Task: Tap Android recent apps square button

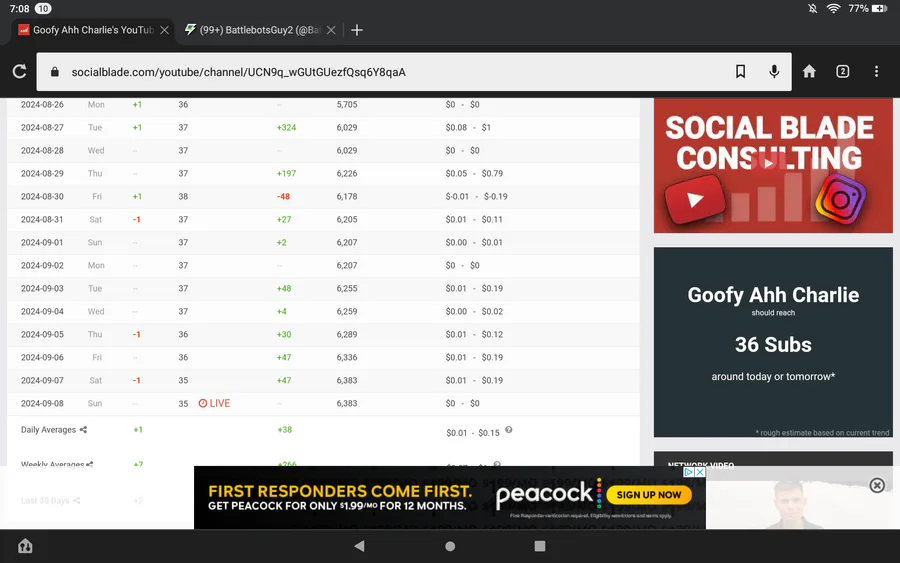Action: (540, 546)
